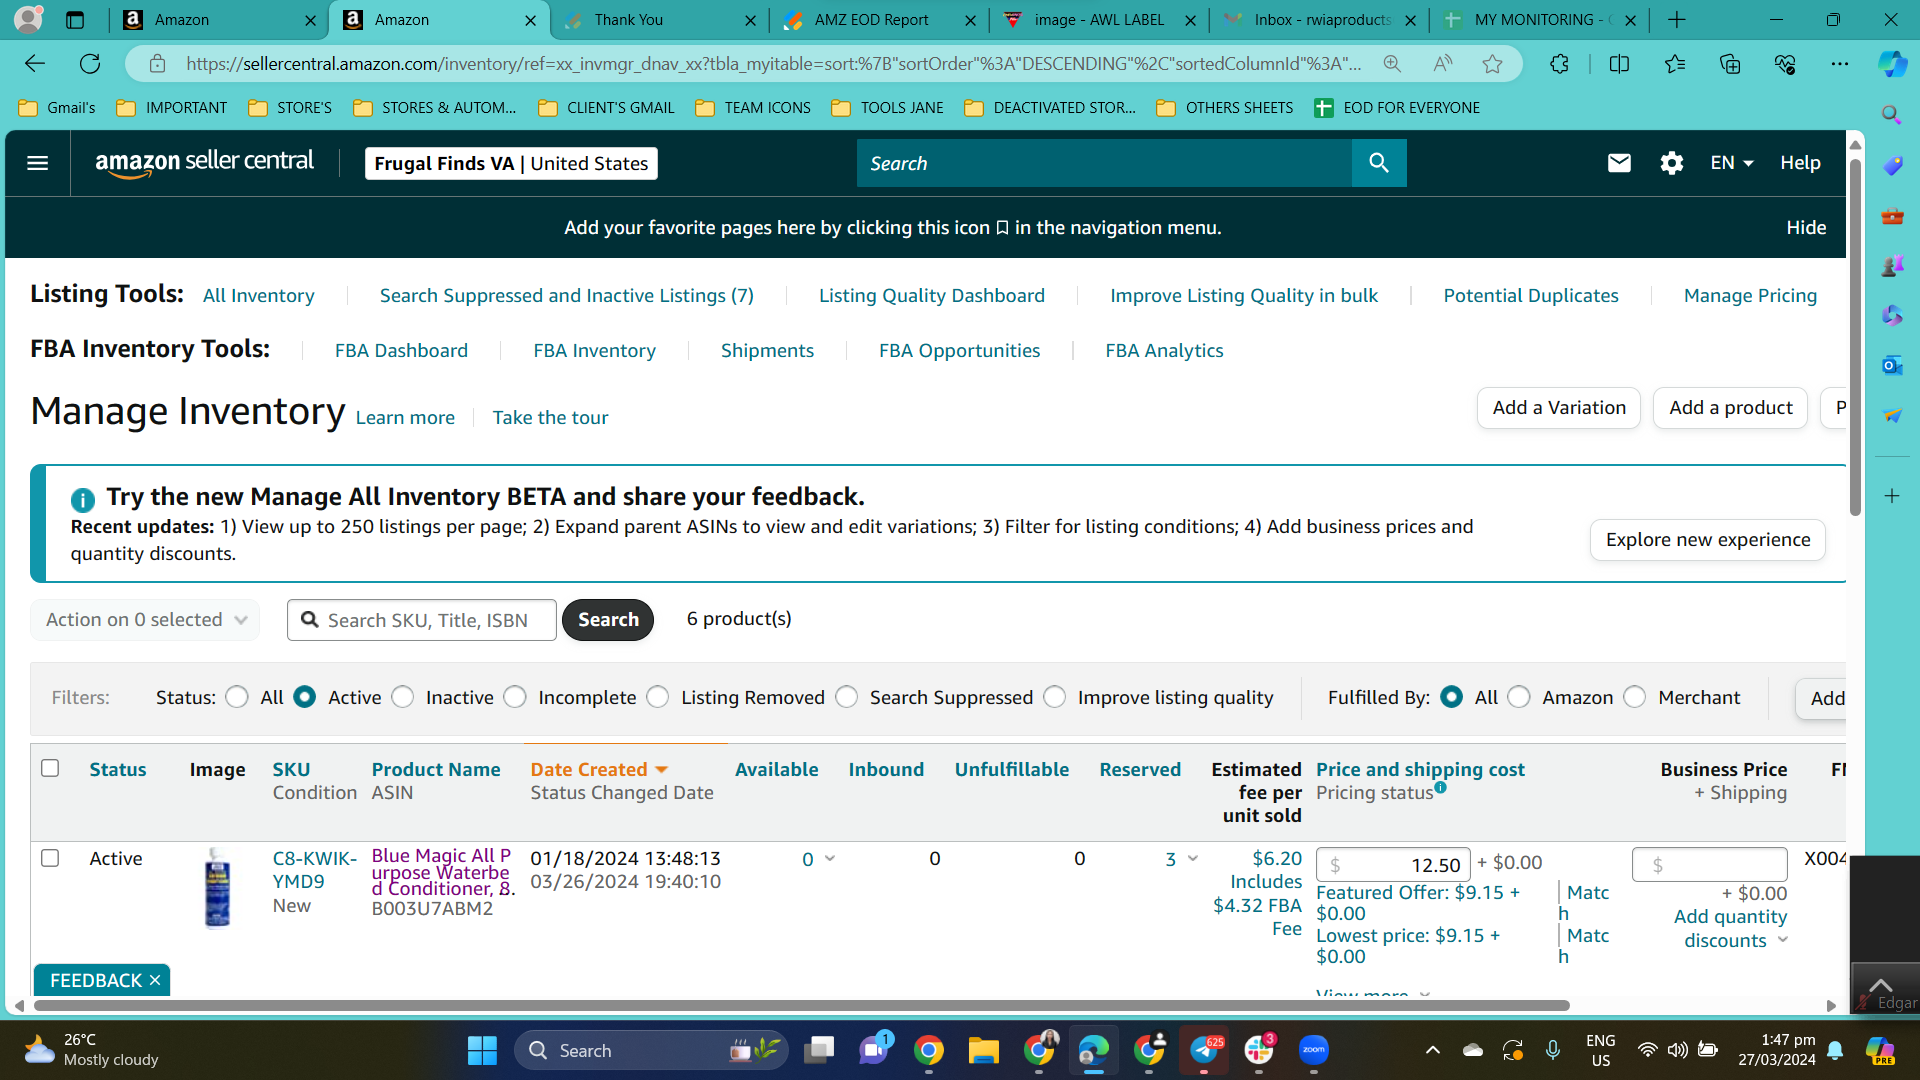Open the IMPORTANT bookmarks folder
1920x1080 pixels.
(x=172, y=108)
